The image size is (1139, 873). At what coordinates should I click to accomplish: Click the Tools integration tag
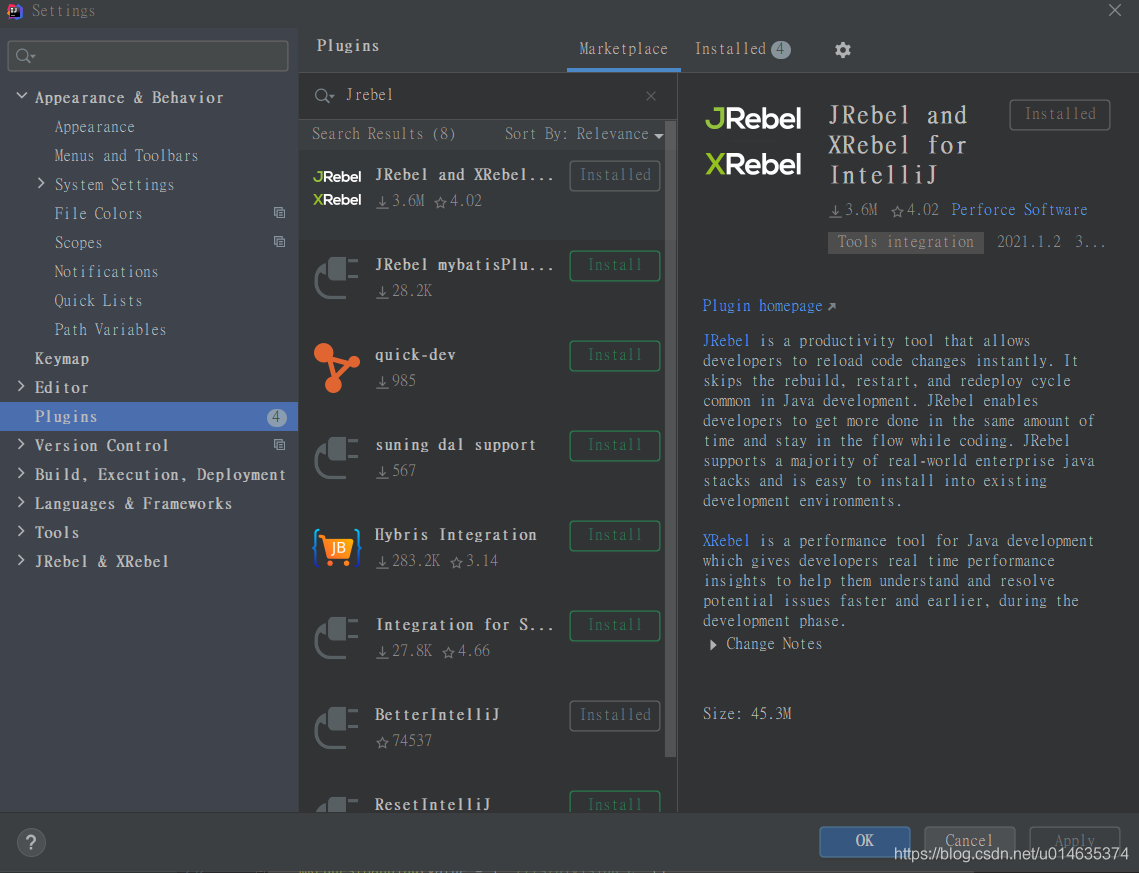pos(906,243)
